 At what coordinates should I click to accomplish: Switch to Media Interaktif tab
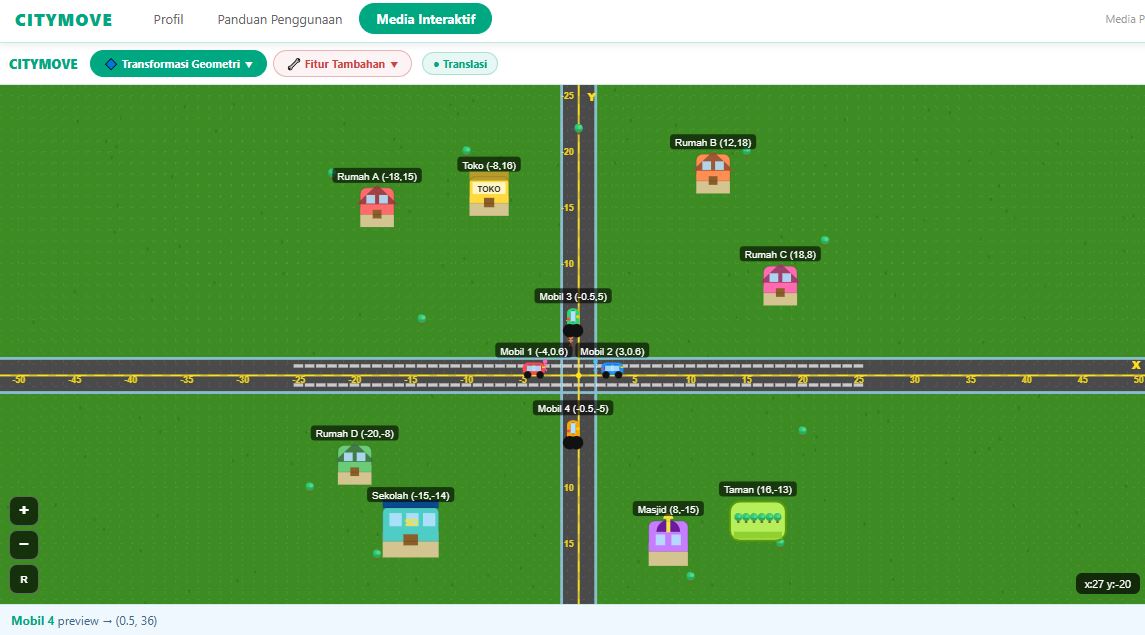426,19
